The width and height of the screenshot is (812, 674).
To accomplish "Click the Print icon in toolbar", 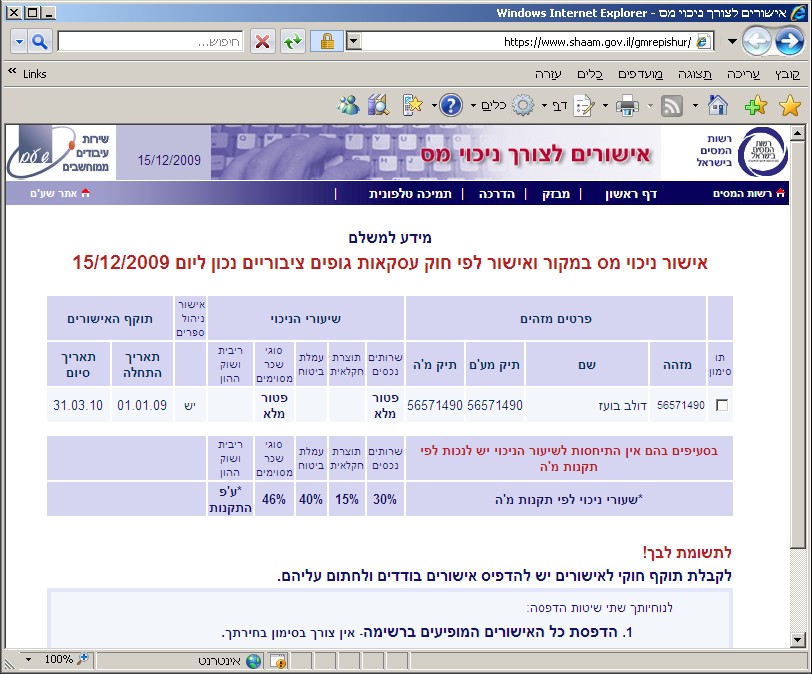I will [627, 105].
